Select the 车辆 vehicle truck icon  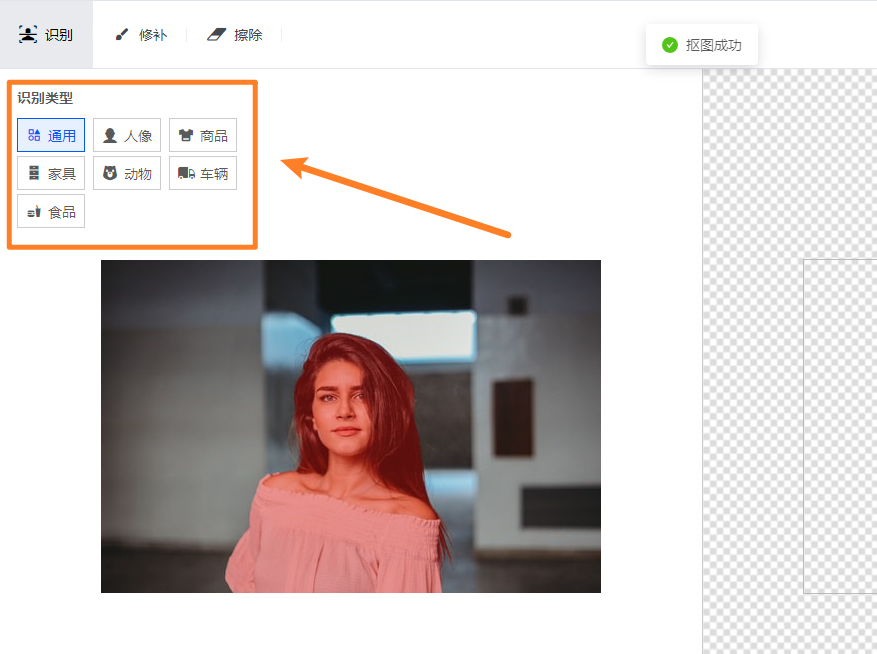[x=186, y=173]
